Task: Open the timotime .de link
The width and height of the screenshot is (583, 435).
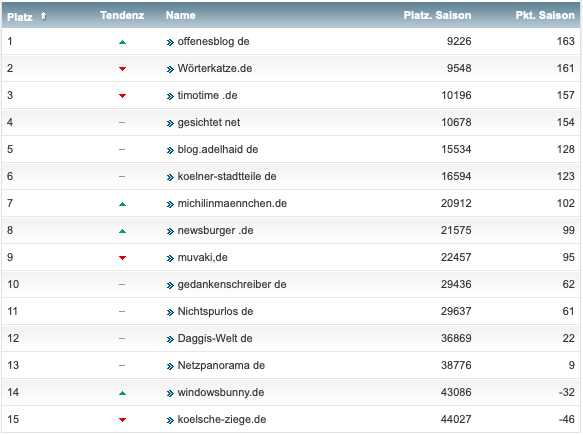Action: pos(207,96)
